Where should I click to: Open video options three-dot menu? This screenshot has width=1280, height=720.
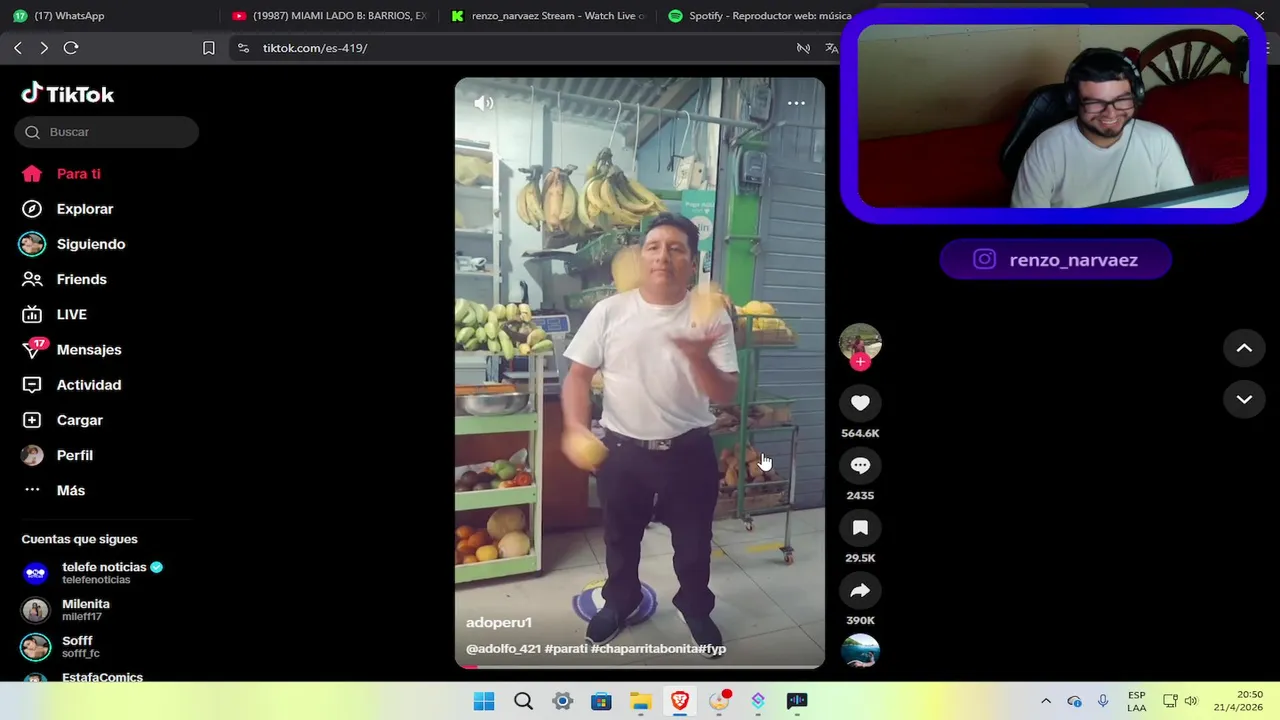[x=796, y=103]
